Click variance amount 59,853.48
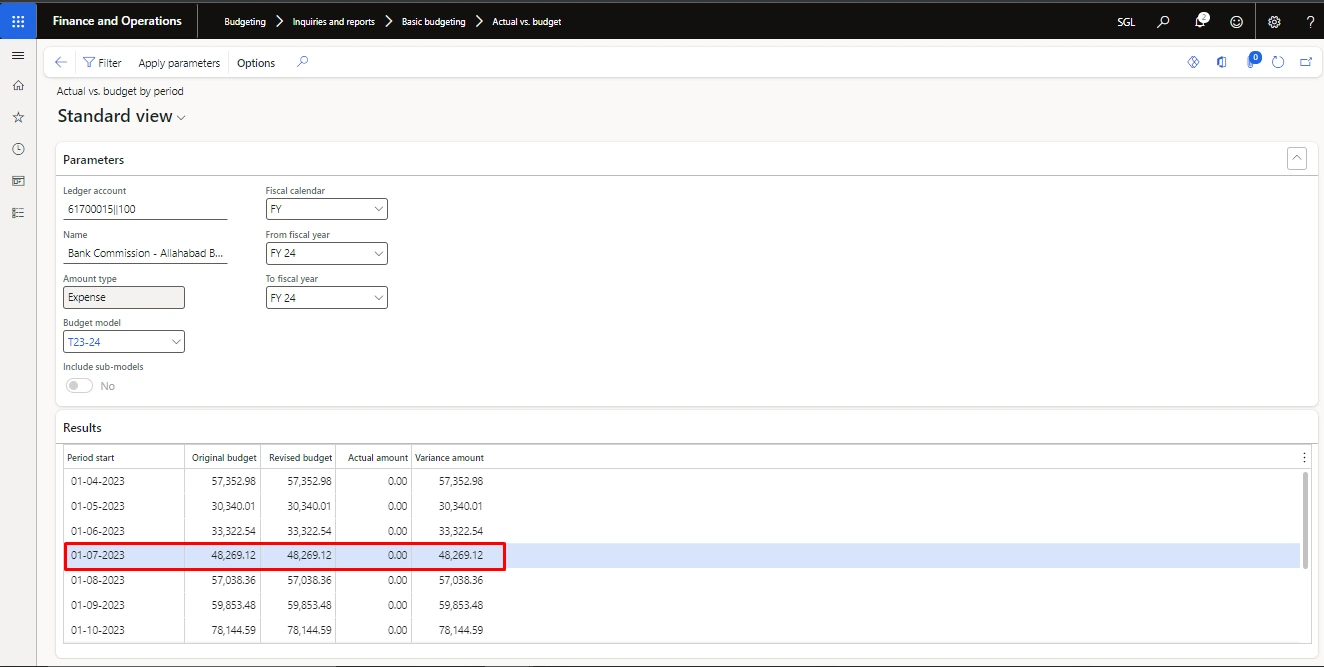 461,605
